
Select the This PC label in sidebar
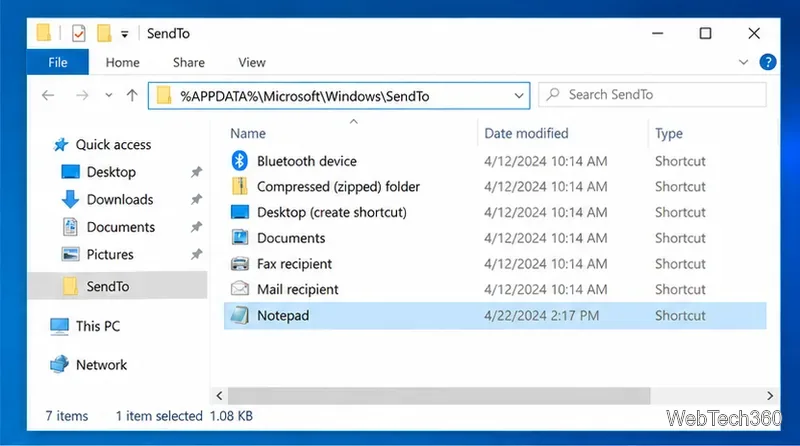pos(98,326)
